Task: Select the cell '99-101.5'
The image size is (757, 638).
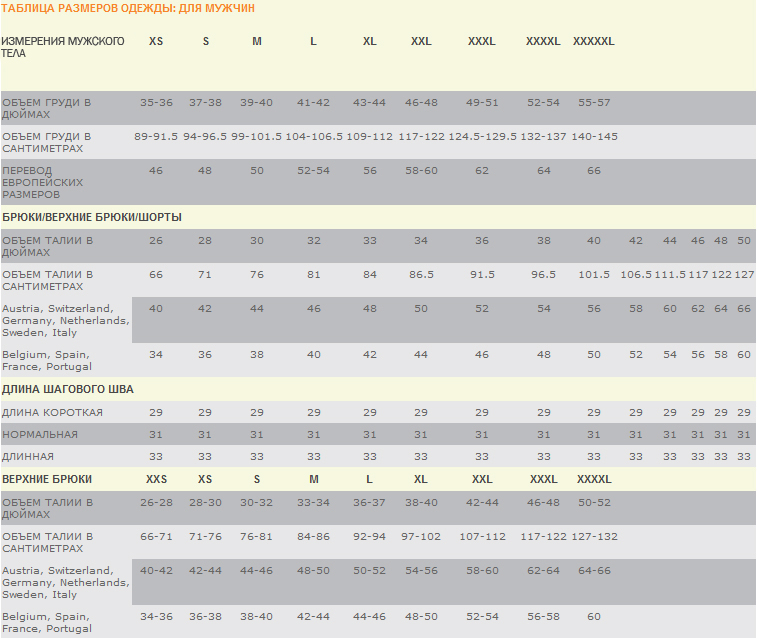Action: pyautogui.click(x=256, y=137)
